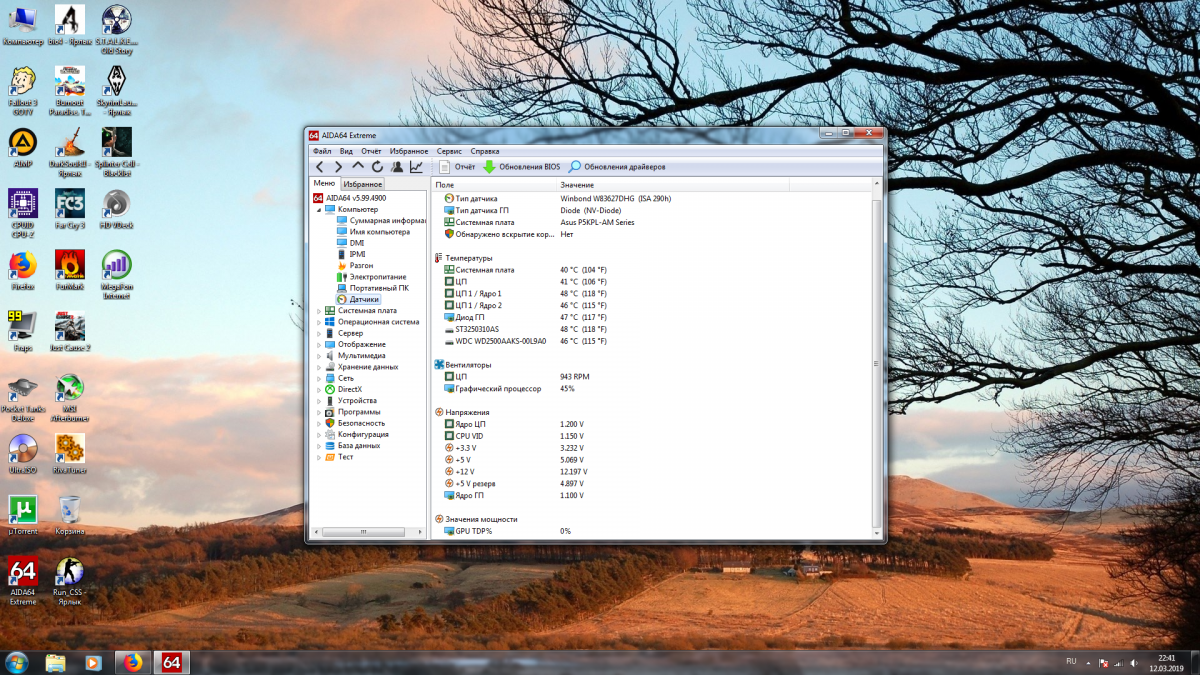Screen dimensions: 1200x675
Task: Click Обновления драйверов search button
Action: 617,167
